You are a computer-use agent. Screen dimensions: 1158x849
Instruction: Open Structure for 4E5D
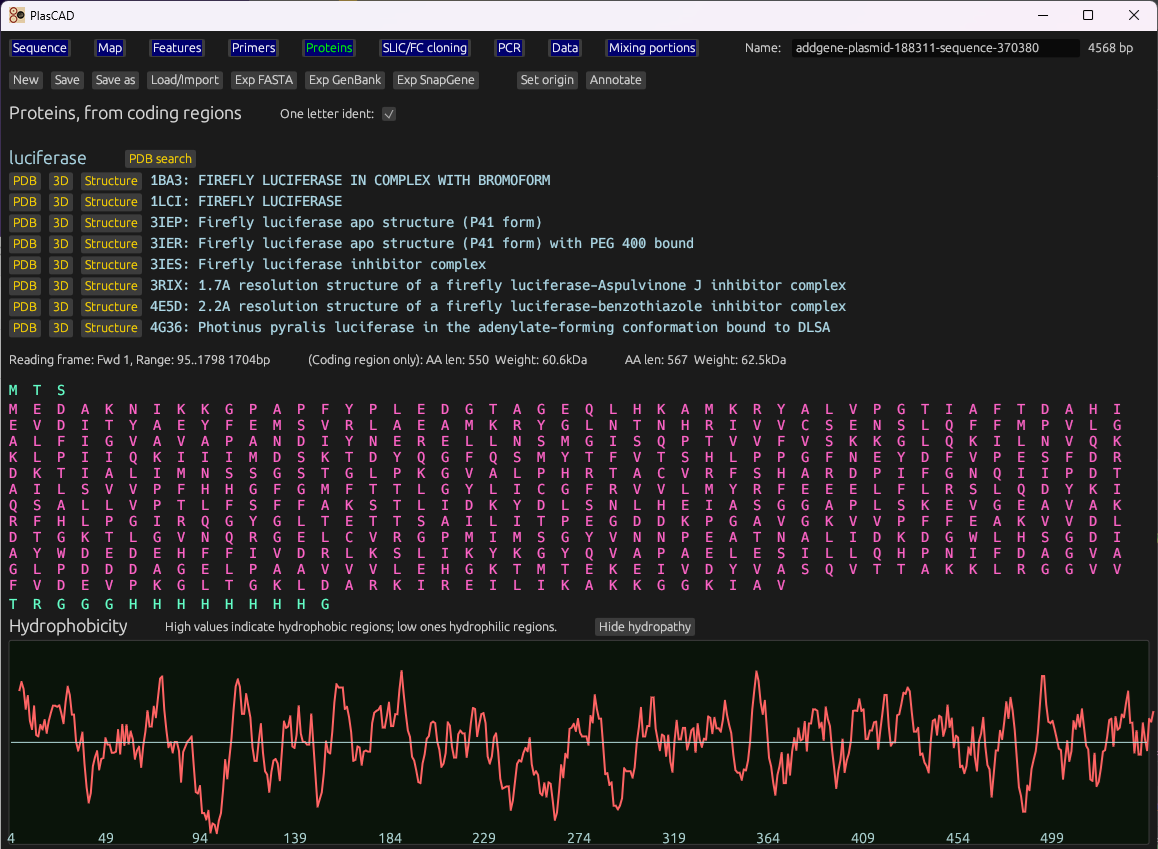[111, 307]
